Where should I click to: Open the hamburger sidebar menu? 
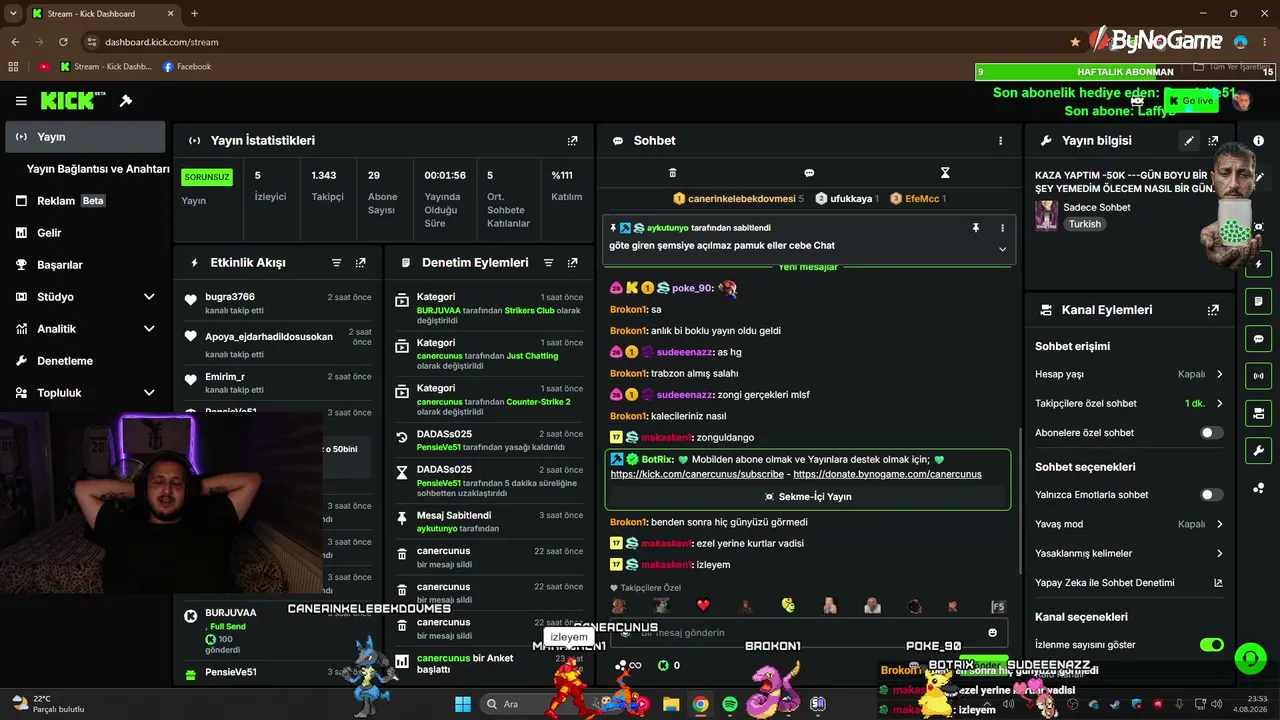point(21,101)
